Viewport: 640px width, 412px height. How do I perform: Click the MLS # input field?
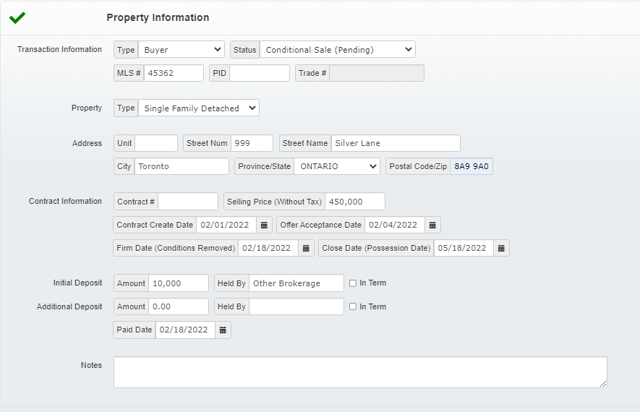[x=172, y=73]
